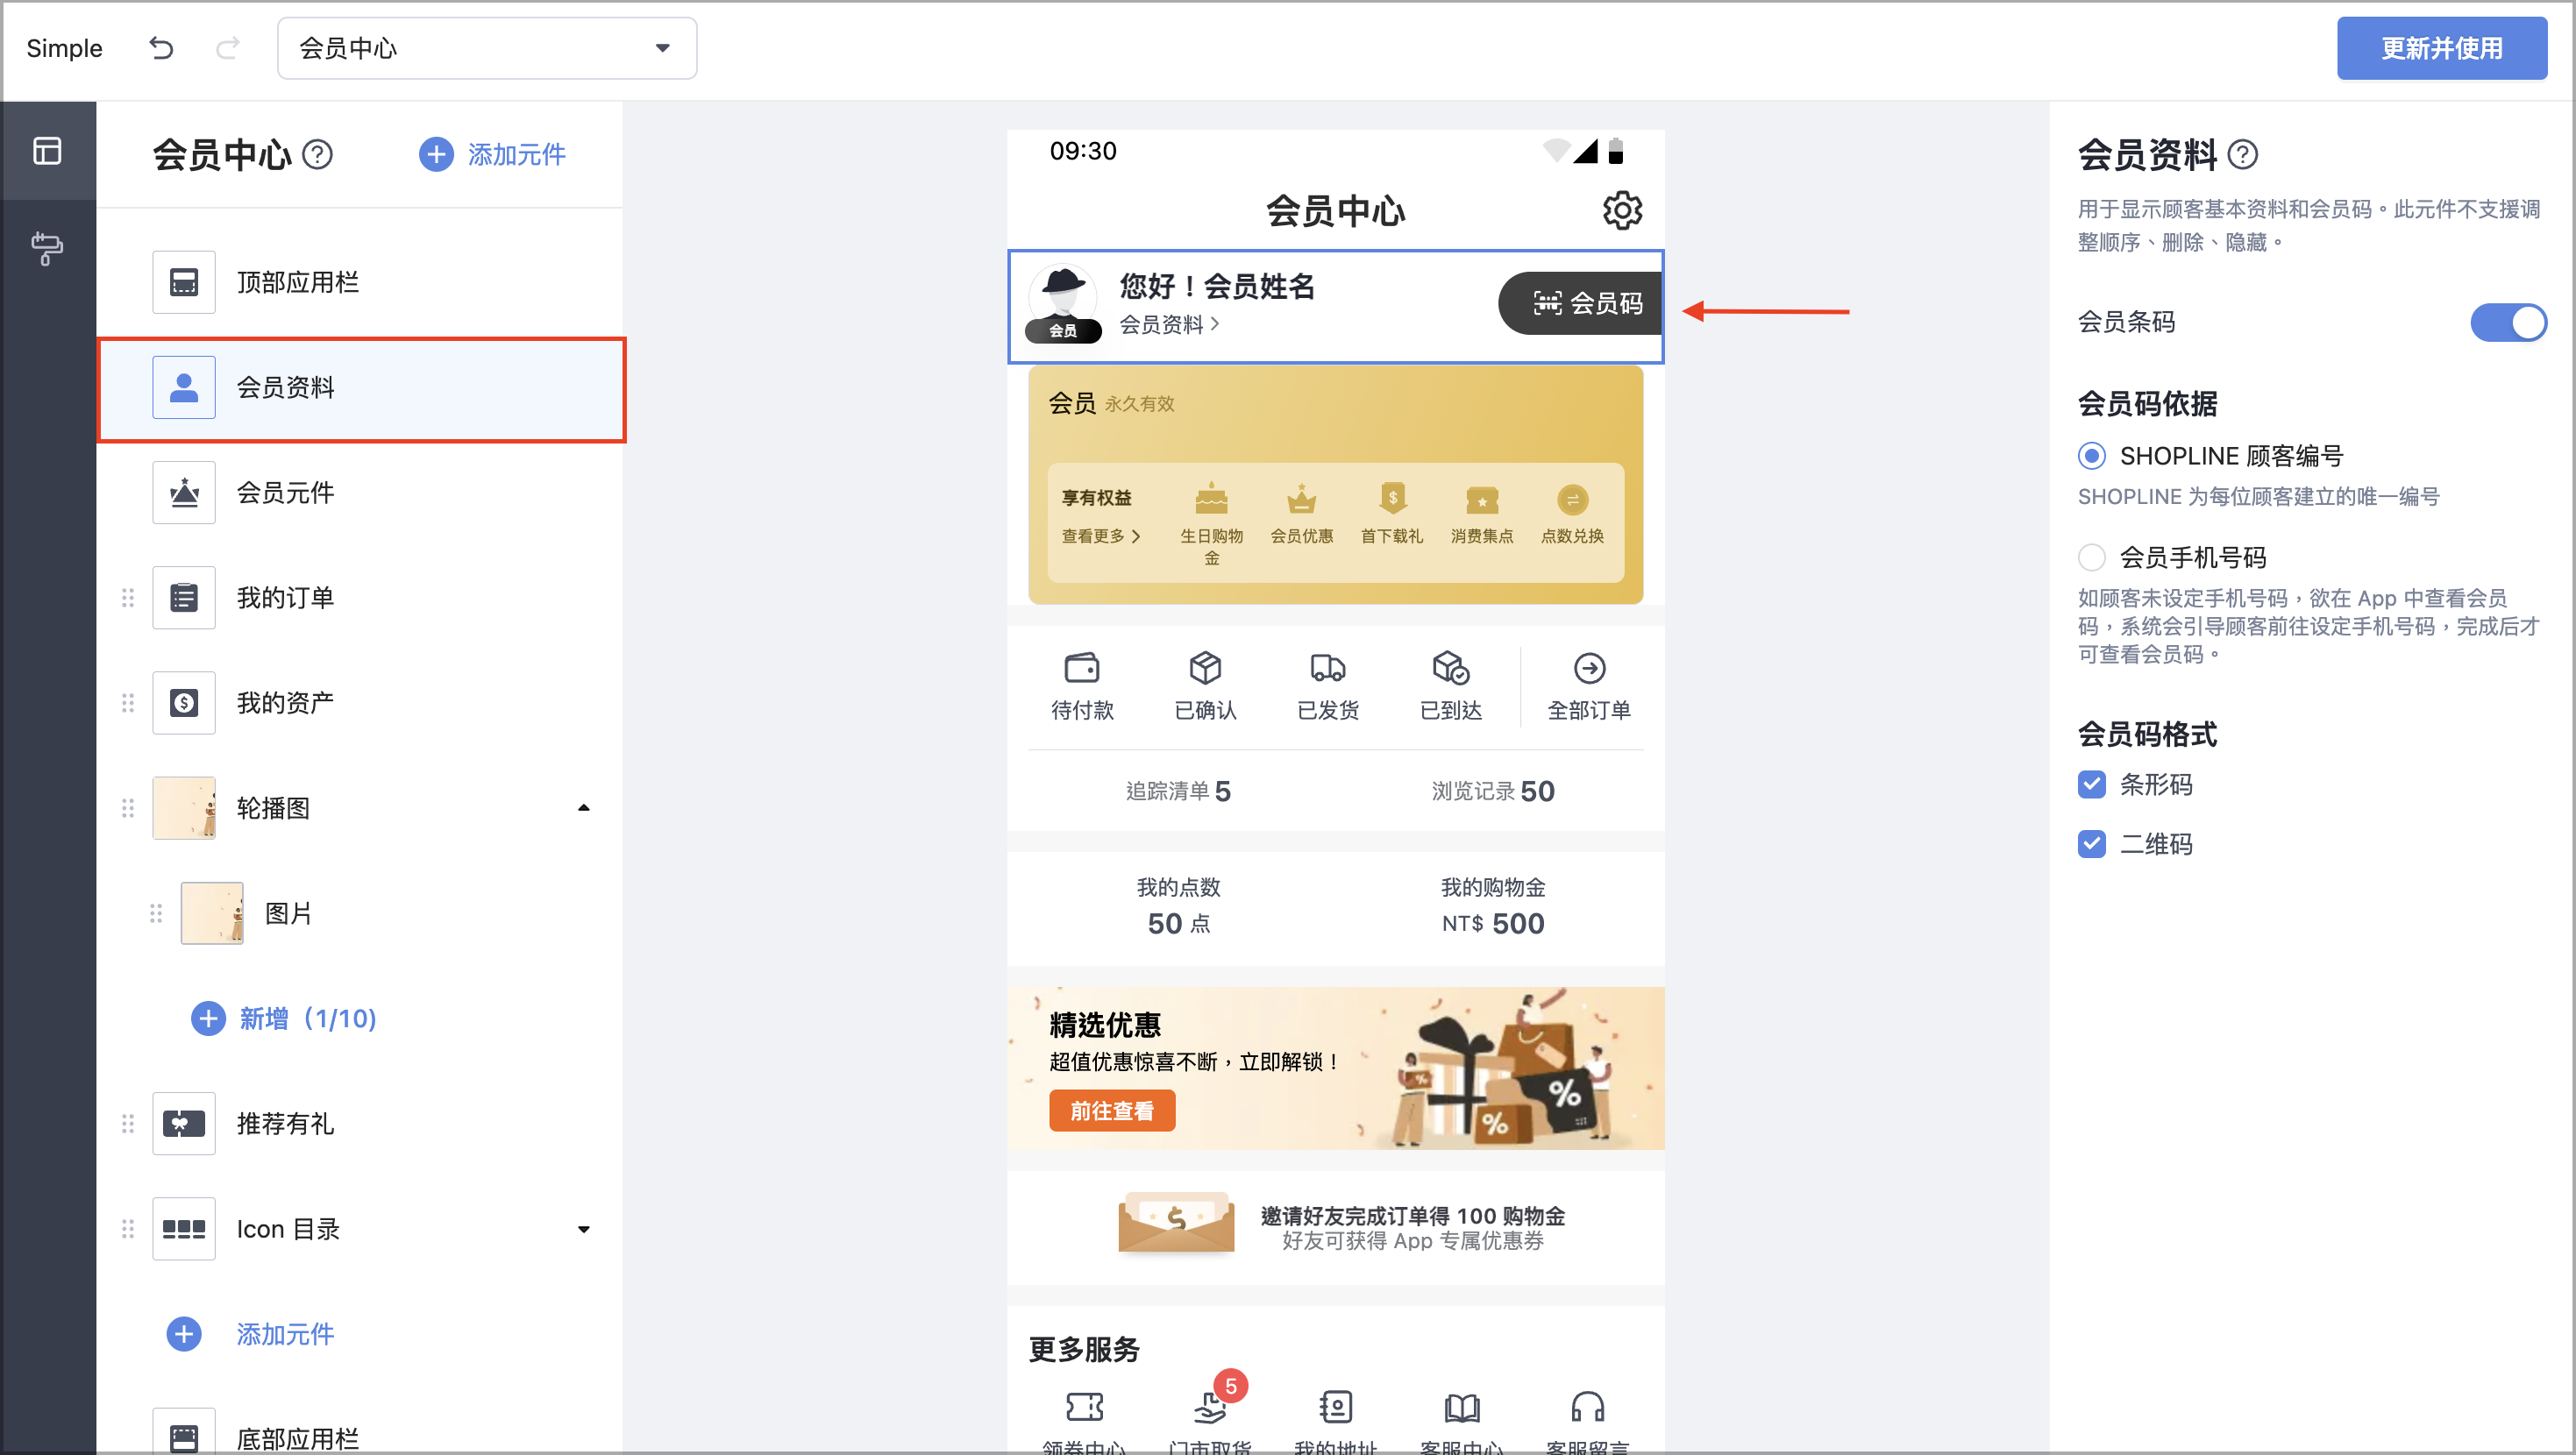Click help icon next to 会员中心 title
Viewport: 2576px width, 1455px height.
(x=317, y=155)
